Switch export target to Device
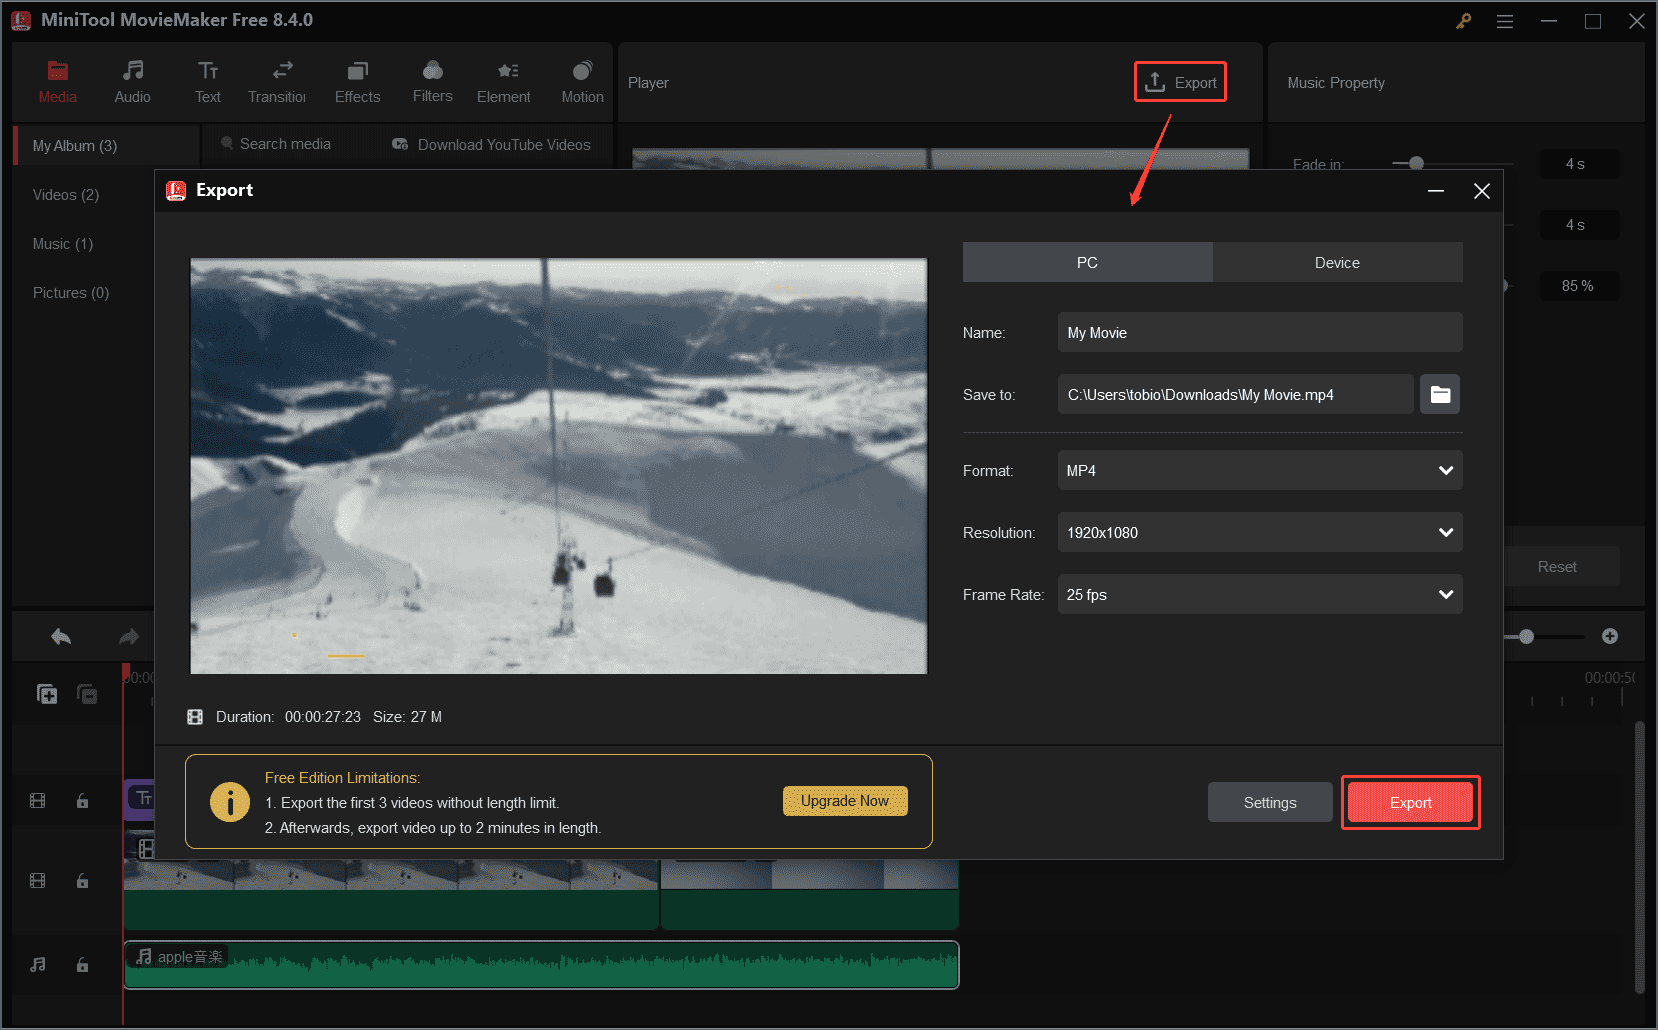 click(x=1337, y=262)
